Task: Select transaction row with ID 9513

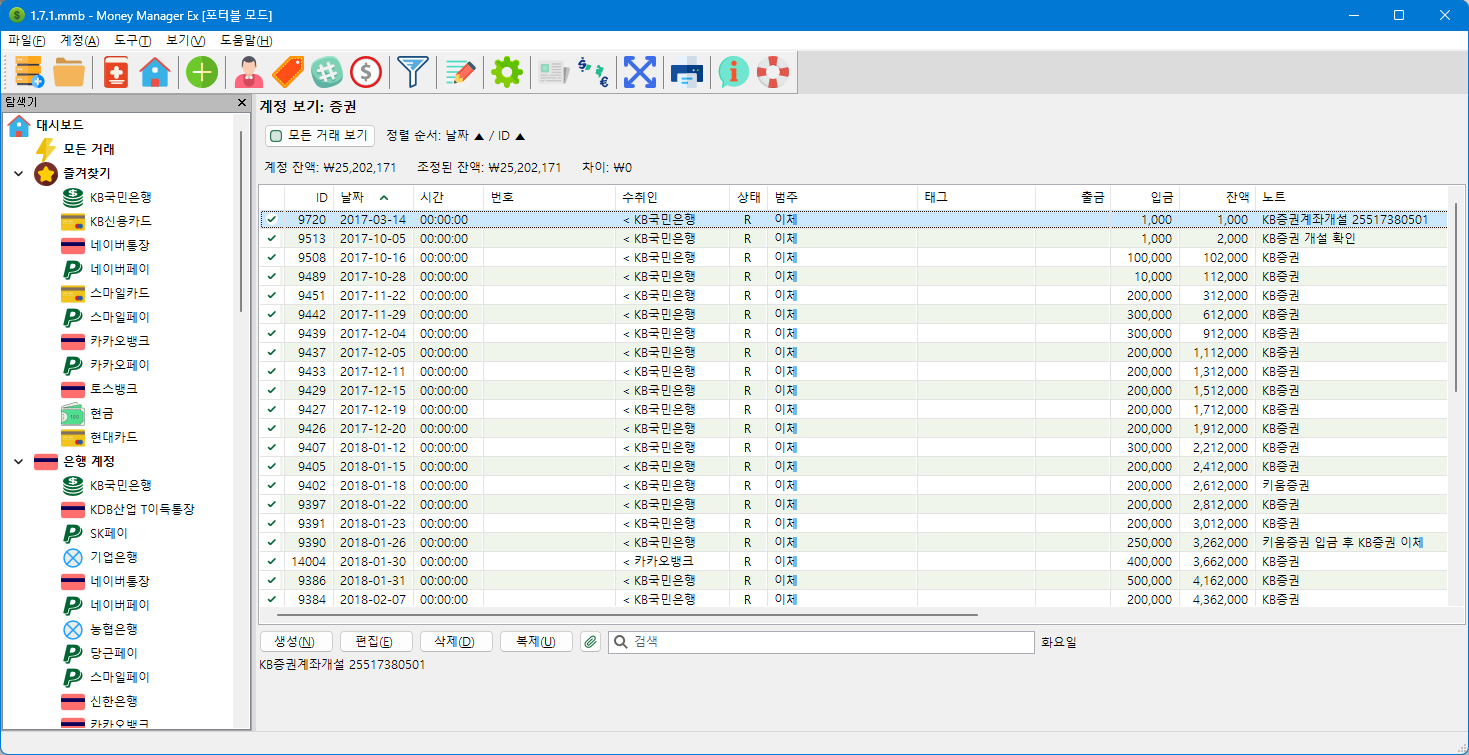Action: pos(852,238)
